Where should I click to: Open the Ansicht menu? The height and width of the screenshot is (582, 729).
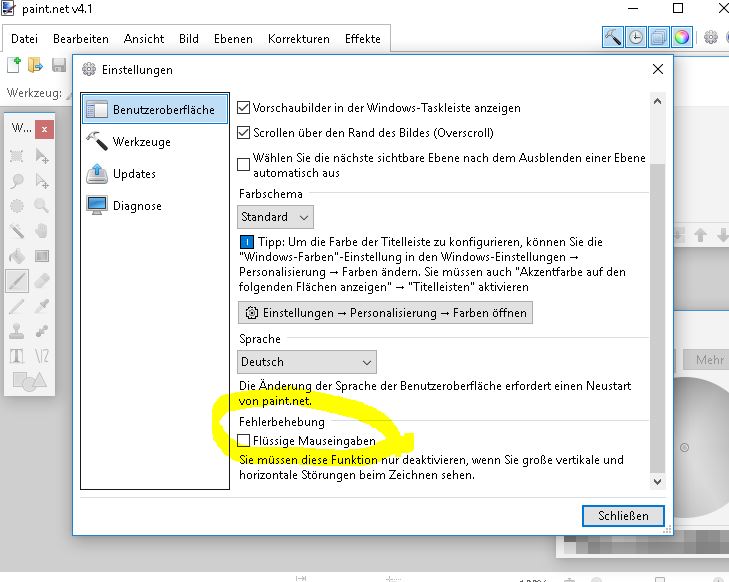[144, 39]
